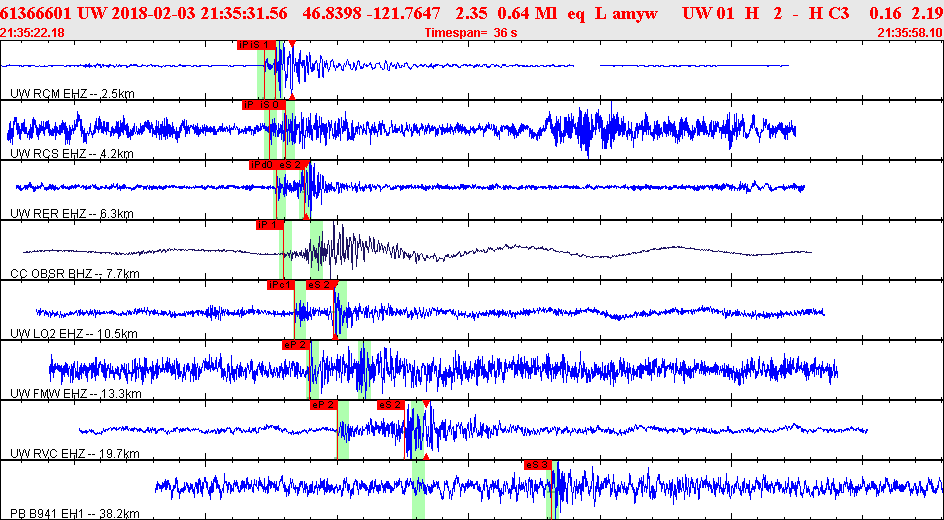Click the event ID 61366601 in header
This screenshot has width=944, height=520.
[x=37, y=13]
